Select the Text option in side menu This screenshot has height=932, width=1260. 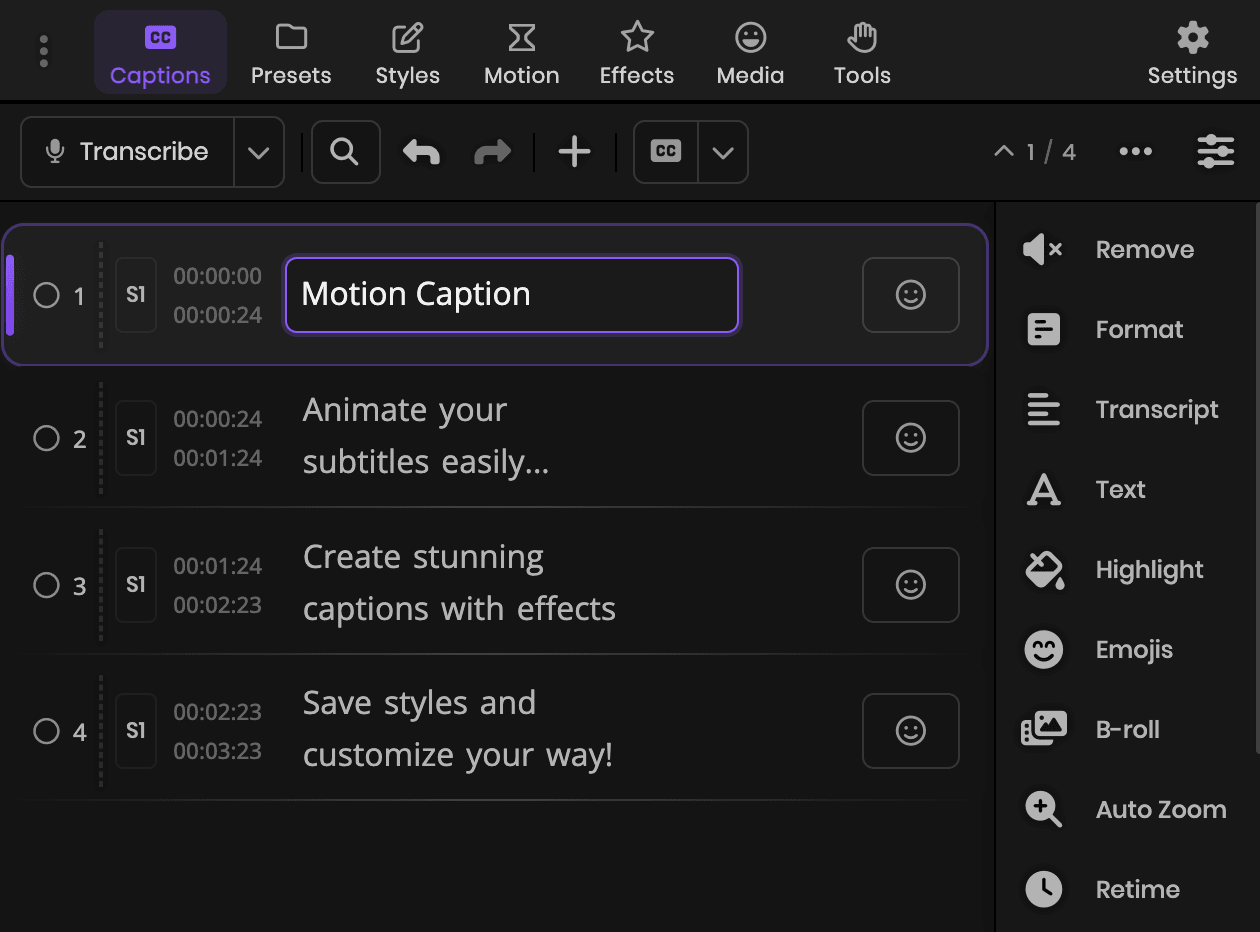click(1085, 490)
